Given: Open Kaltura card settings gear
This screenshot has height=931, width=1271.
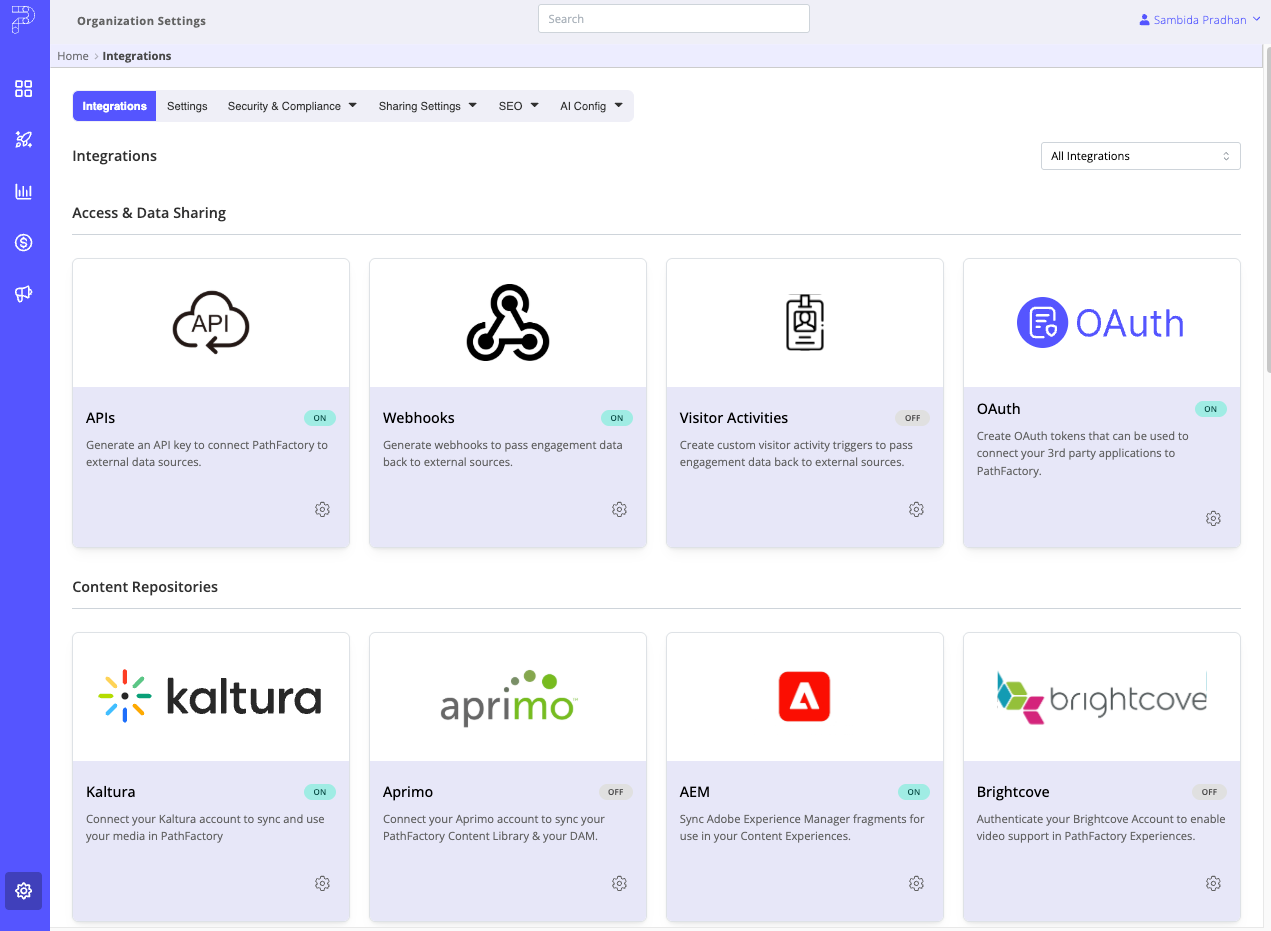Looking at the screenshot, I should (x=322, y=884).
